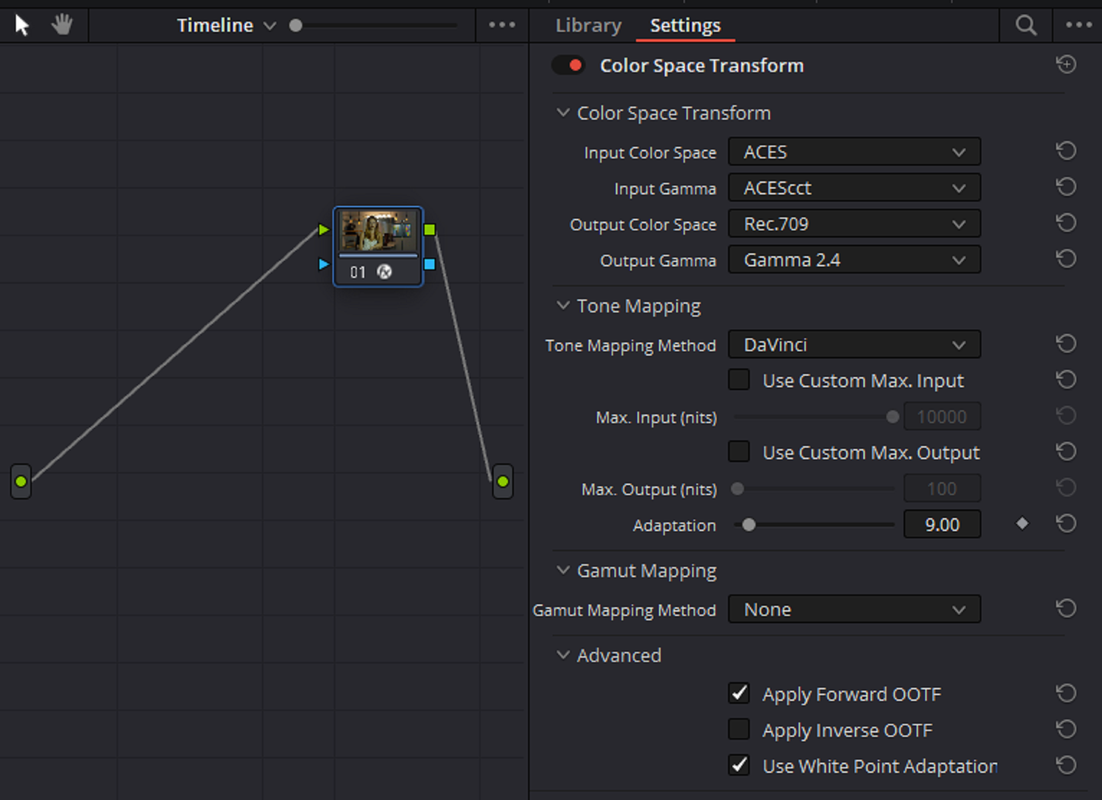1102x800 pixels.
Task: Open Input Color Space dropdown showing ACES
Action: (x=854, y=152)
